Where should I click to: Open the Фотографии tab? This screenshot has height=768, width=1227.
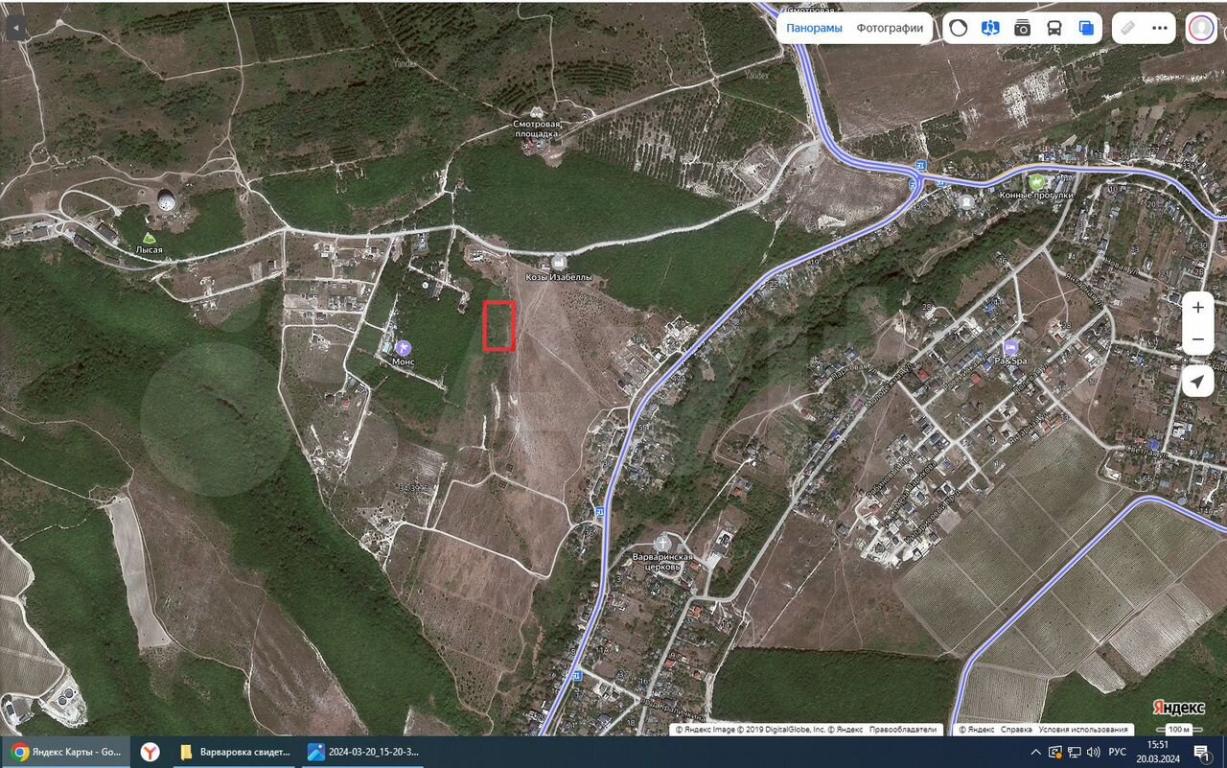tap(889, 28)
